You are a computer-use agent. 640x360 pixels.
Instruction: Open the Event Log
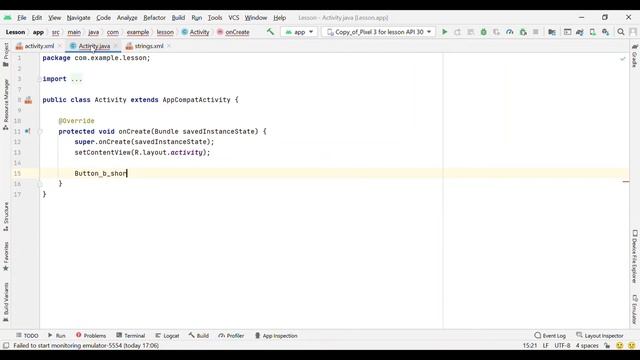(x=550, y=336)
